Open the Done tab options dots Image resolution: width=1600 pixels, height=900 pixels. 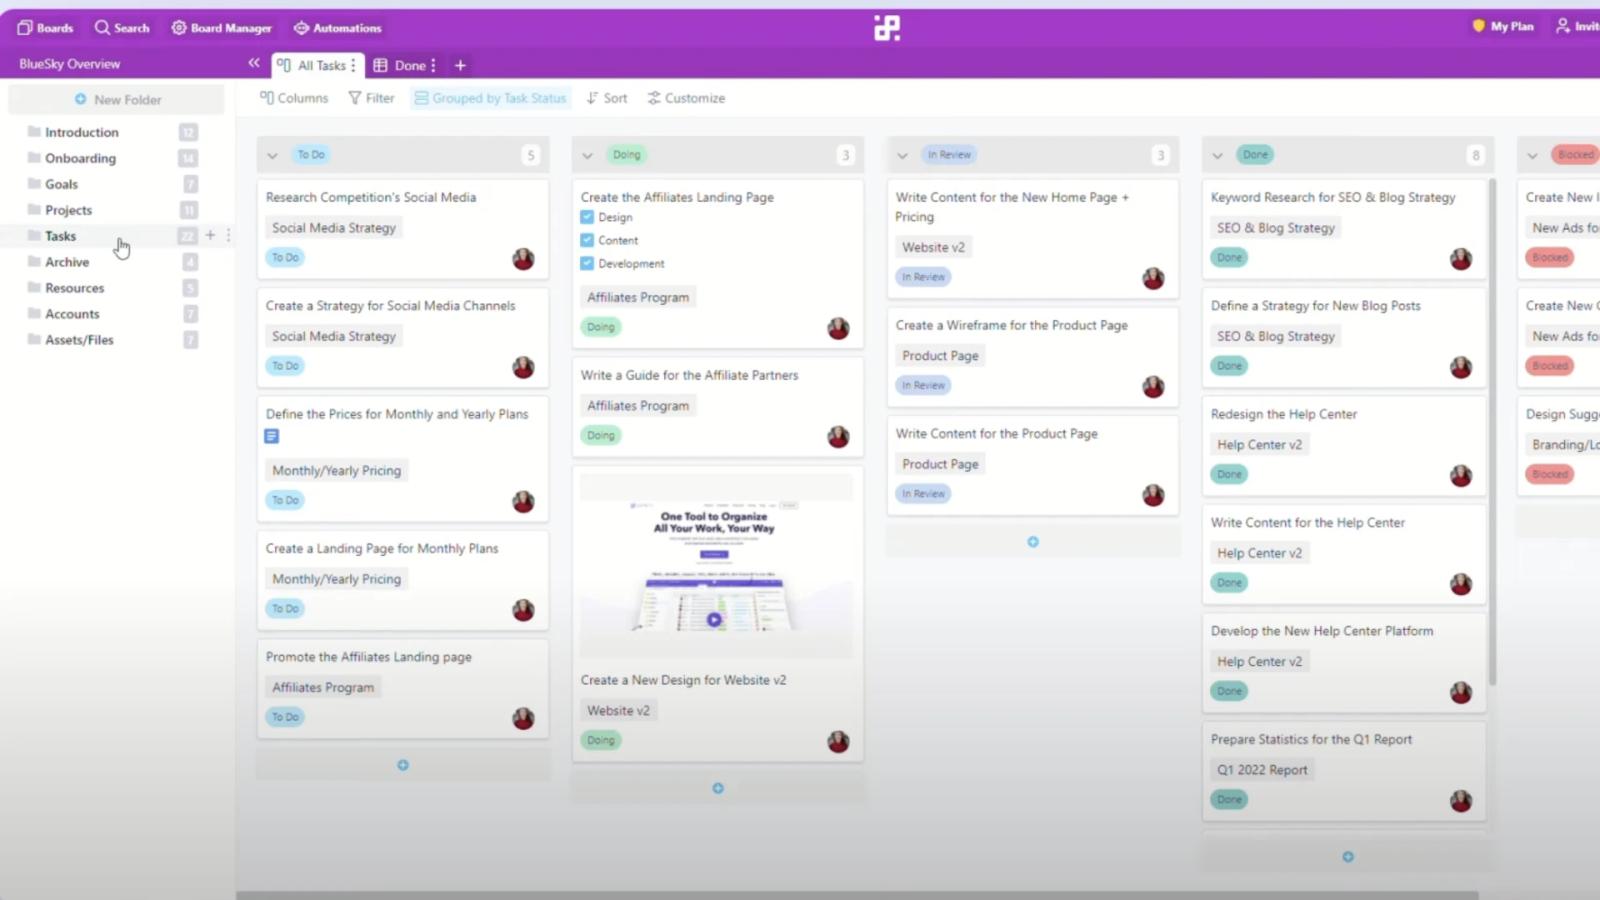[433, 65]
